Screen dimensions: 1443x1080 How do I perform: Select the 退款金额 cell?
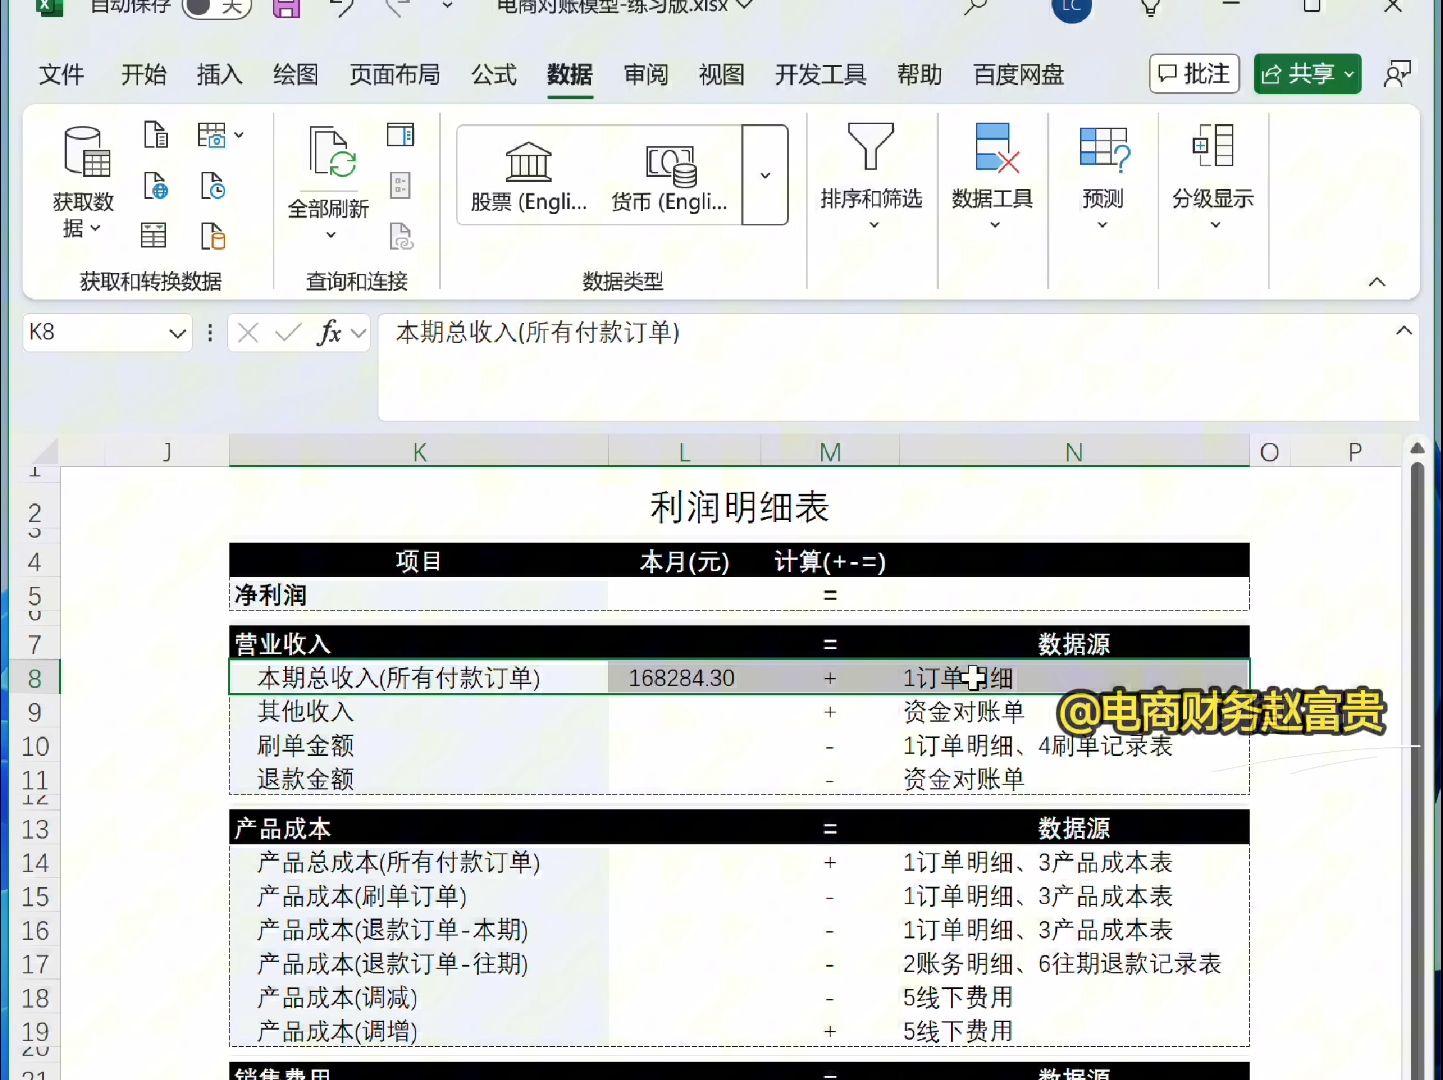click(x=419, y=779)
